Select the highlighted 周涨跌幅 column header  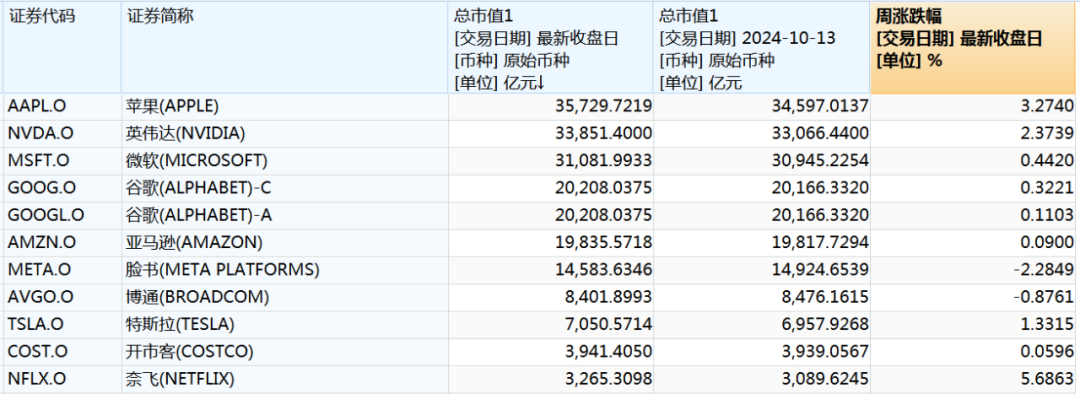973,48
